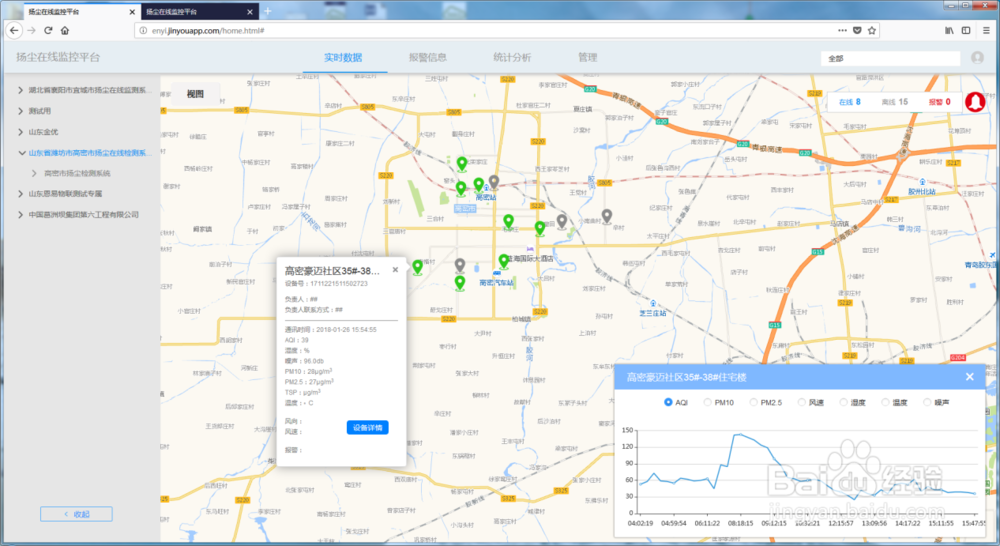Open the Firefox hamburger menu
This screenshot has height=546, width=1000.
tap(986, 30)
